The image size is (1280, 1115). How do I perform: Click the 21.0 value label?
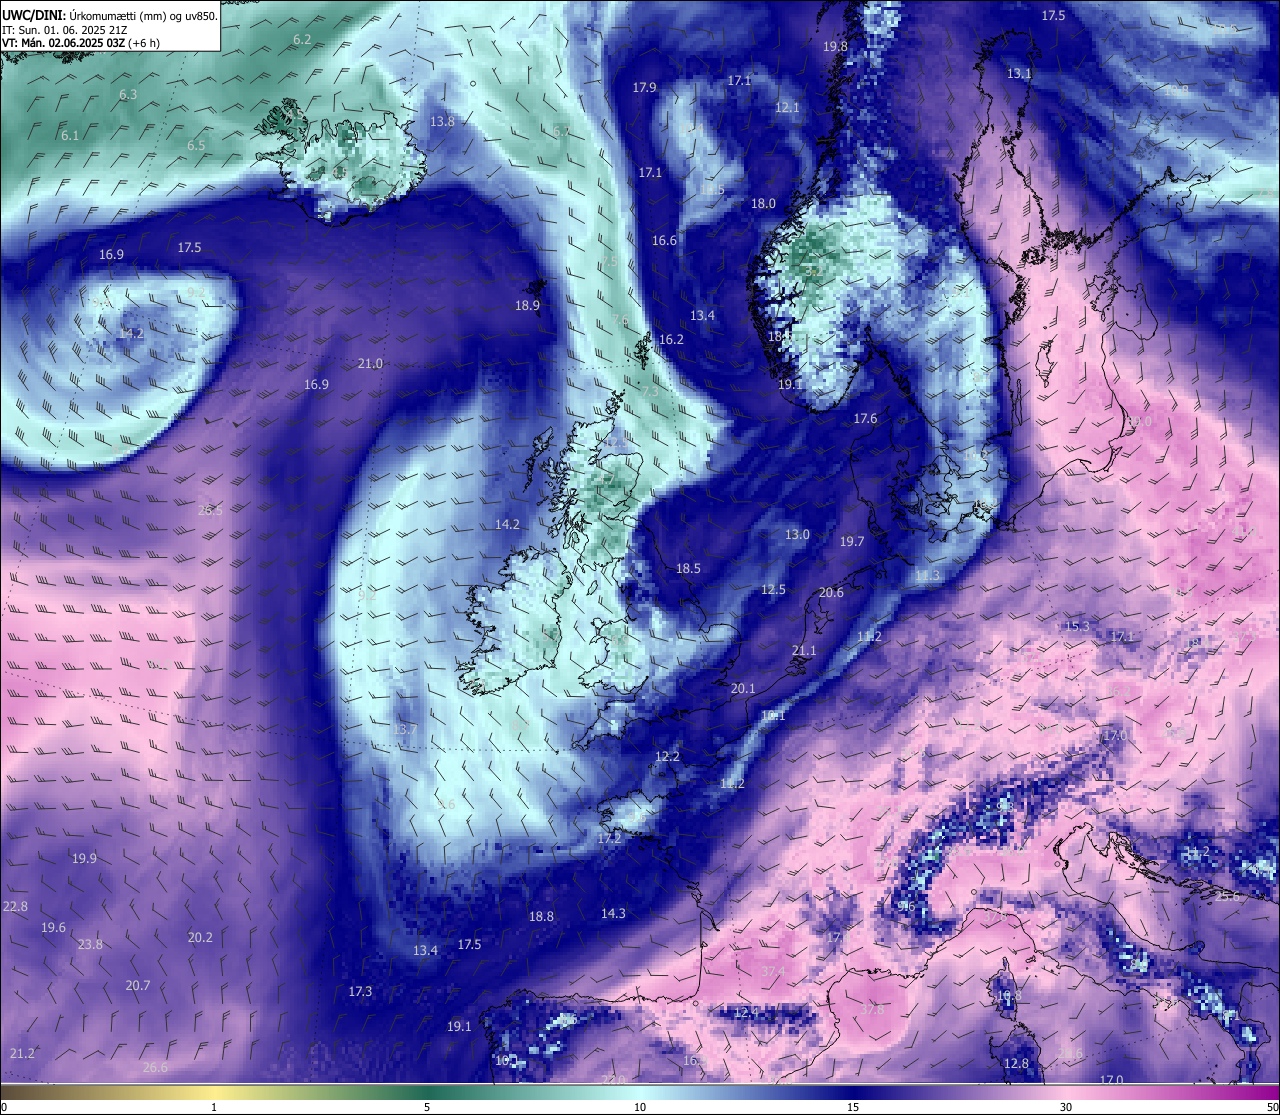pos(370,364)
